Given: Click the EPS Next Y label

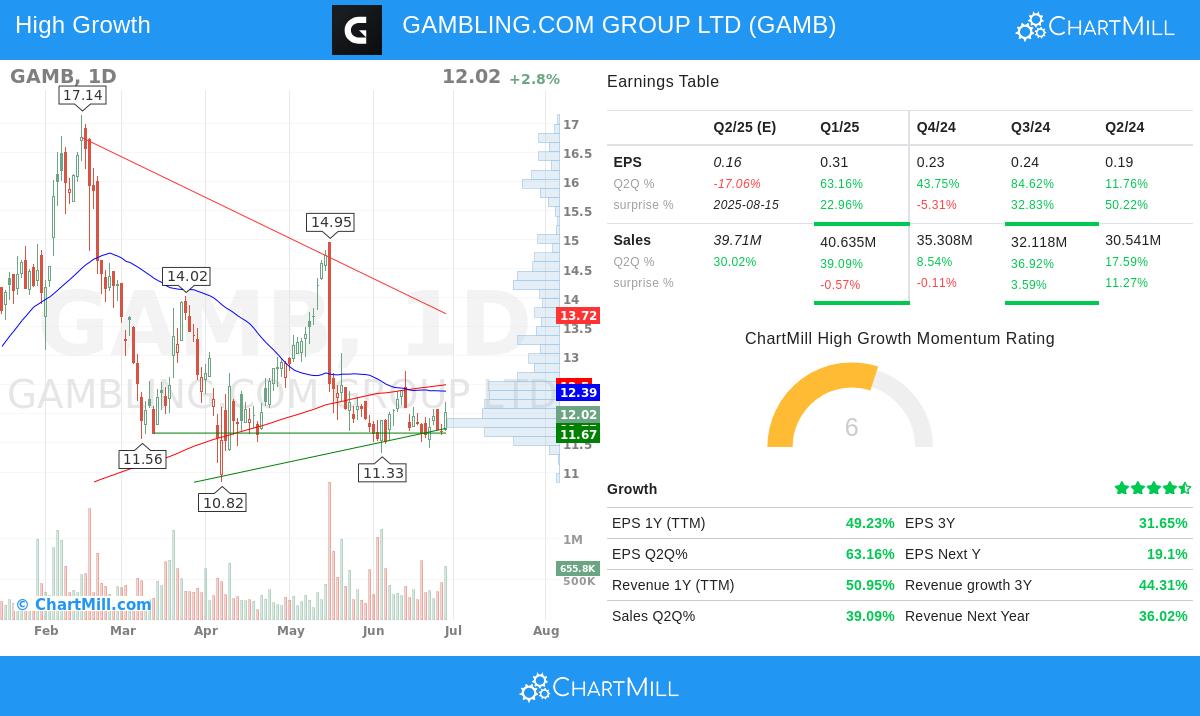Looking at the screenshot, I should pyautogui.click(x=943, y=554).
